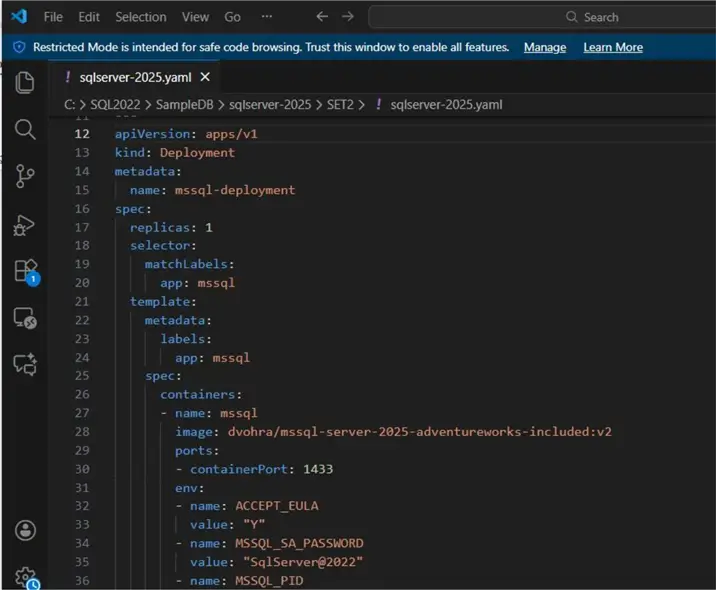This screenshot has width=716, height=590.
Task: Click the Learn More link
Action: click(613, 47)
